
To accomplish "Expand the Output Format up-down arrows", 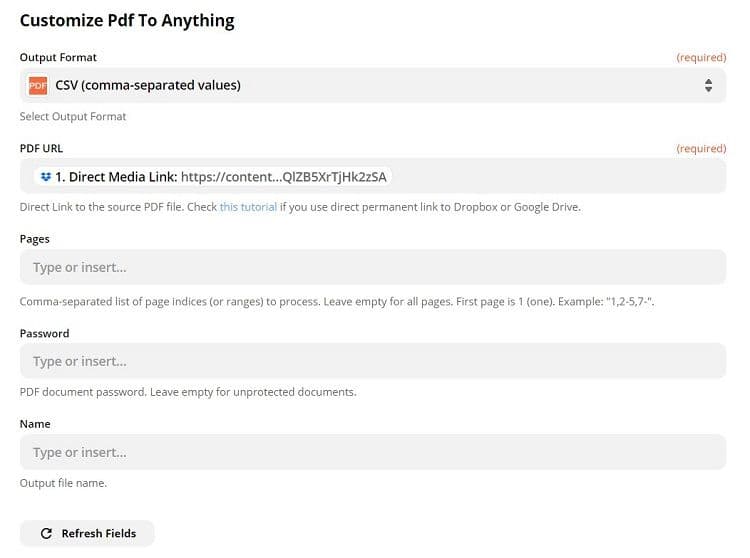I will (x=708, y=86).
